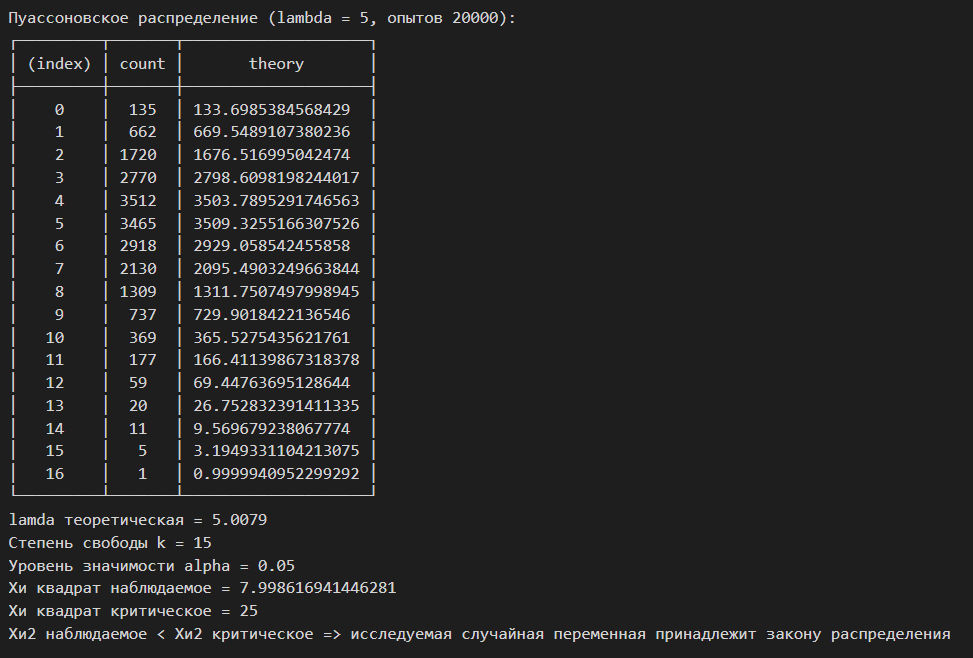
Task: Click count value 3512 in row 4
Action: (138, 201)
